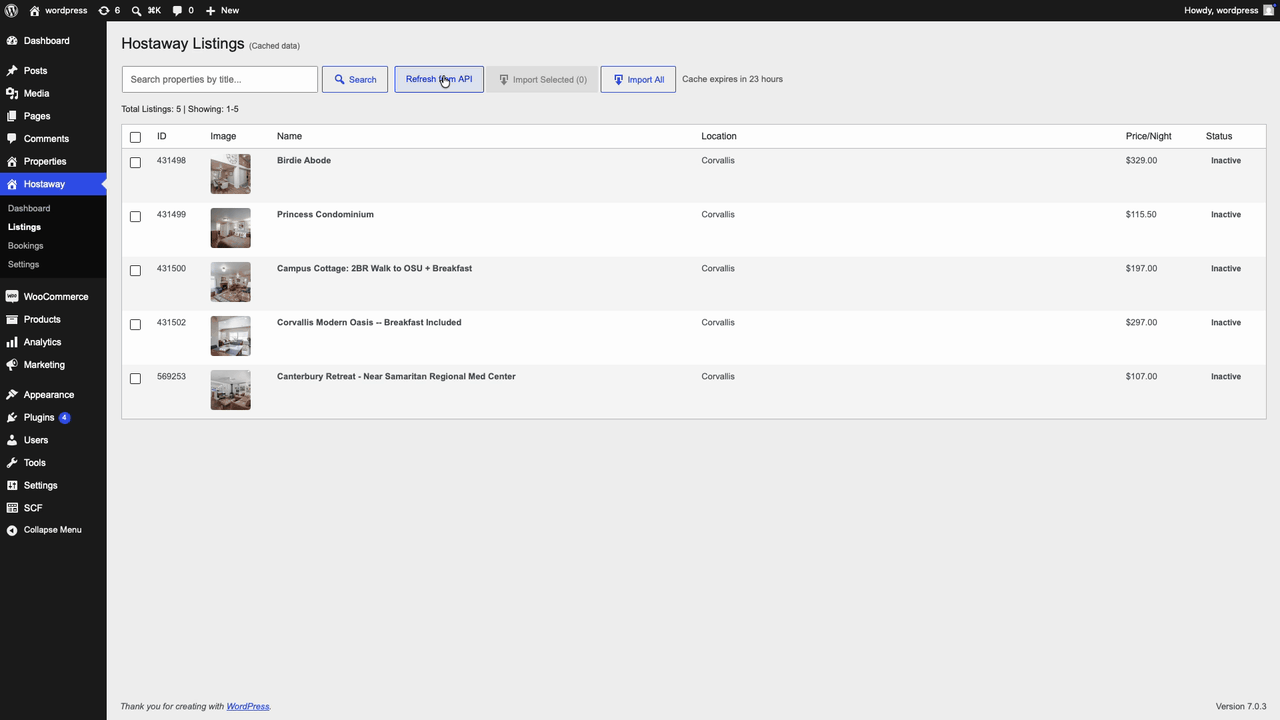Open Hostaway Settings submenu item

pos(23,265)
